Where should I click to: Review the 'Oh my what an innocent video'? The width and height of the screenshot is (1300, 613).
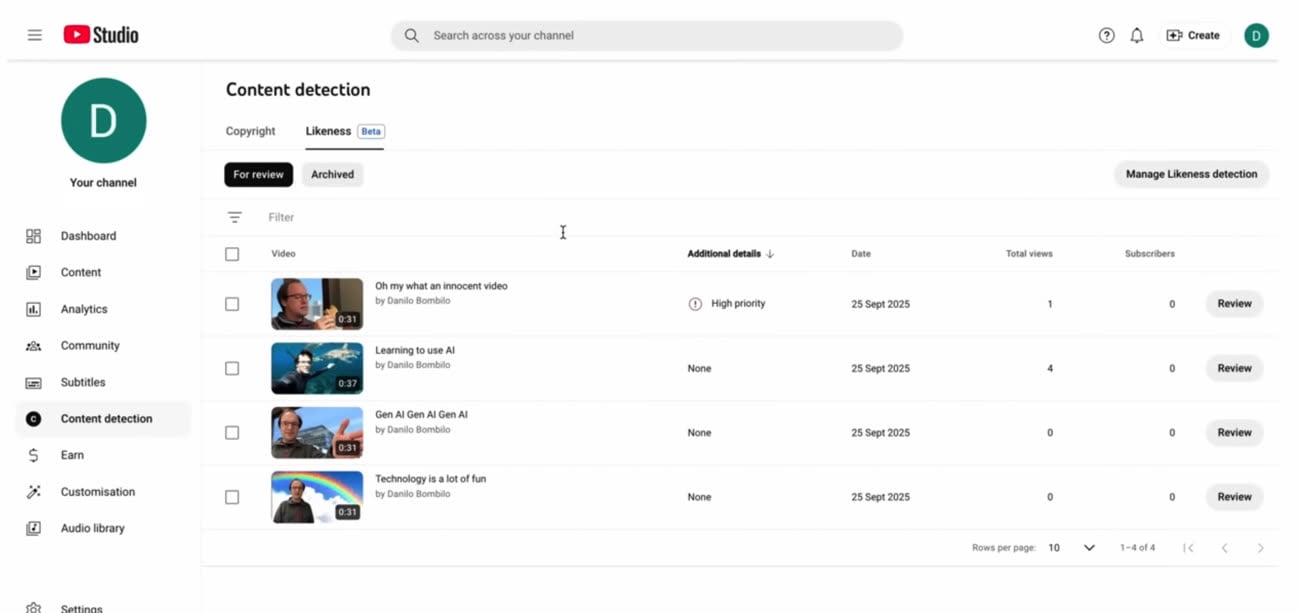point(1234,303)
